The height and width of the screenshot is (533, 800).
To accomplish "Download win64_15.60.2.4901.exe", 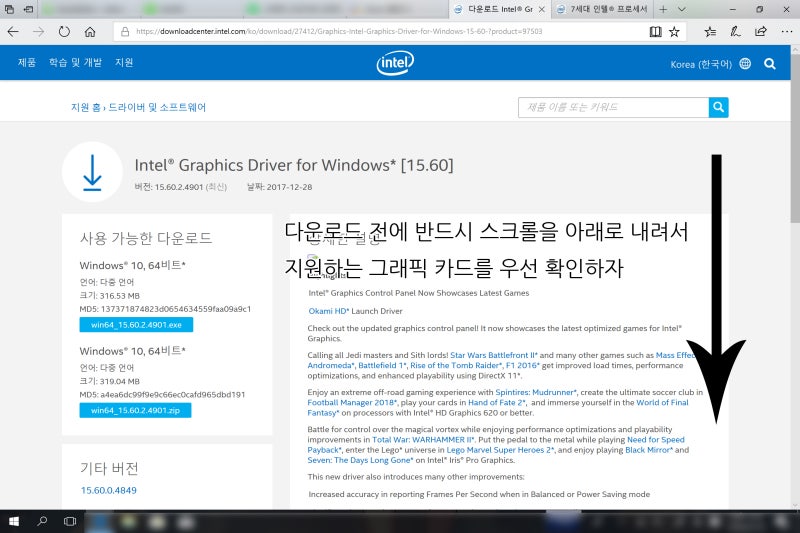I will pos(136,324).
